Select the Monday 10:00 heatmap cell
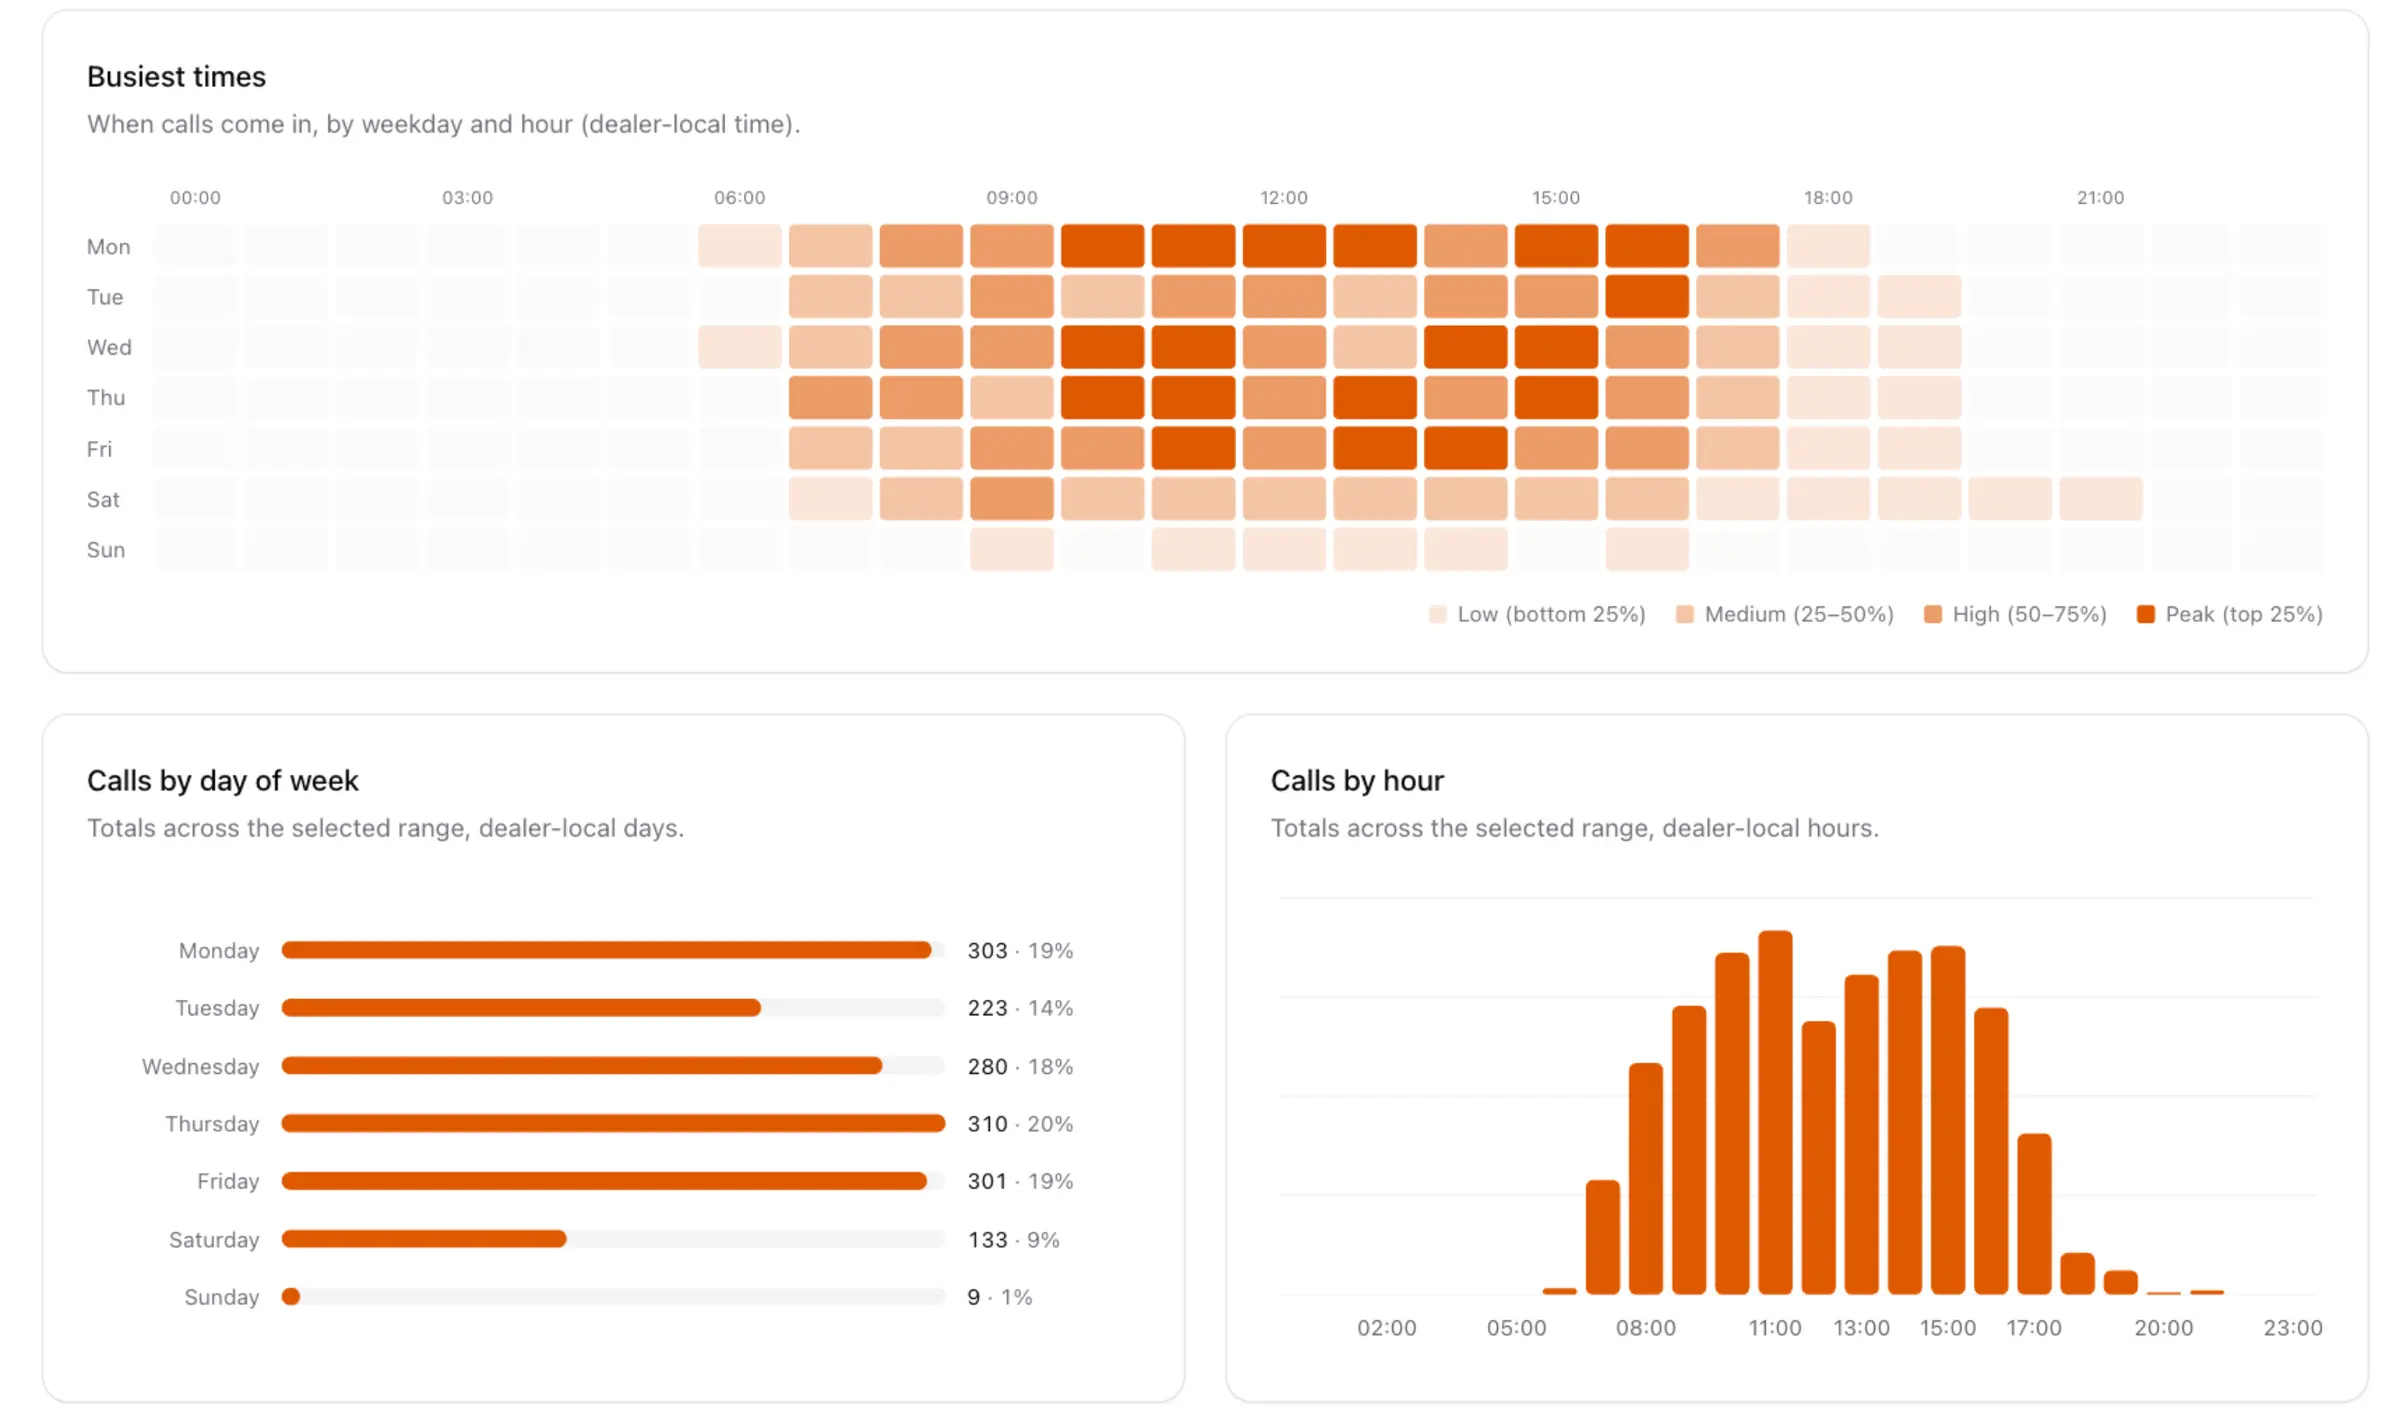Screen dimensions: 2400x1417 (1102, 246)
